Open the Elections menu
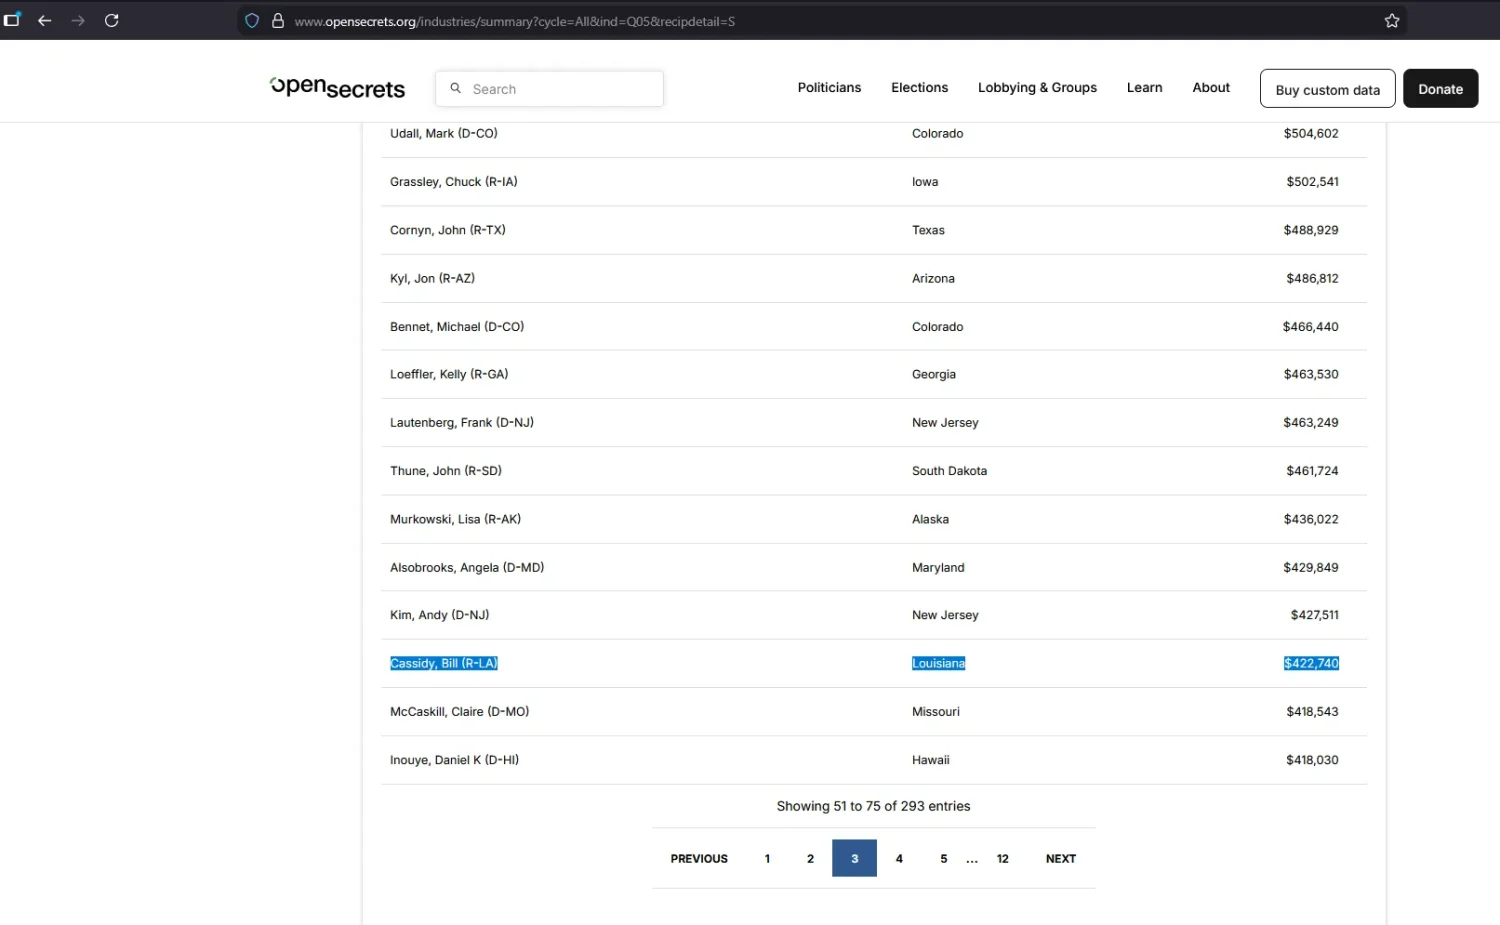The image size is (1500, 925). tap(919, 88)
